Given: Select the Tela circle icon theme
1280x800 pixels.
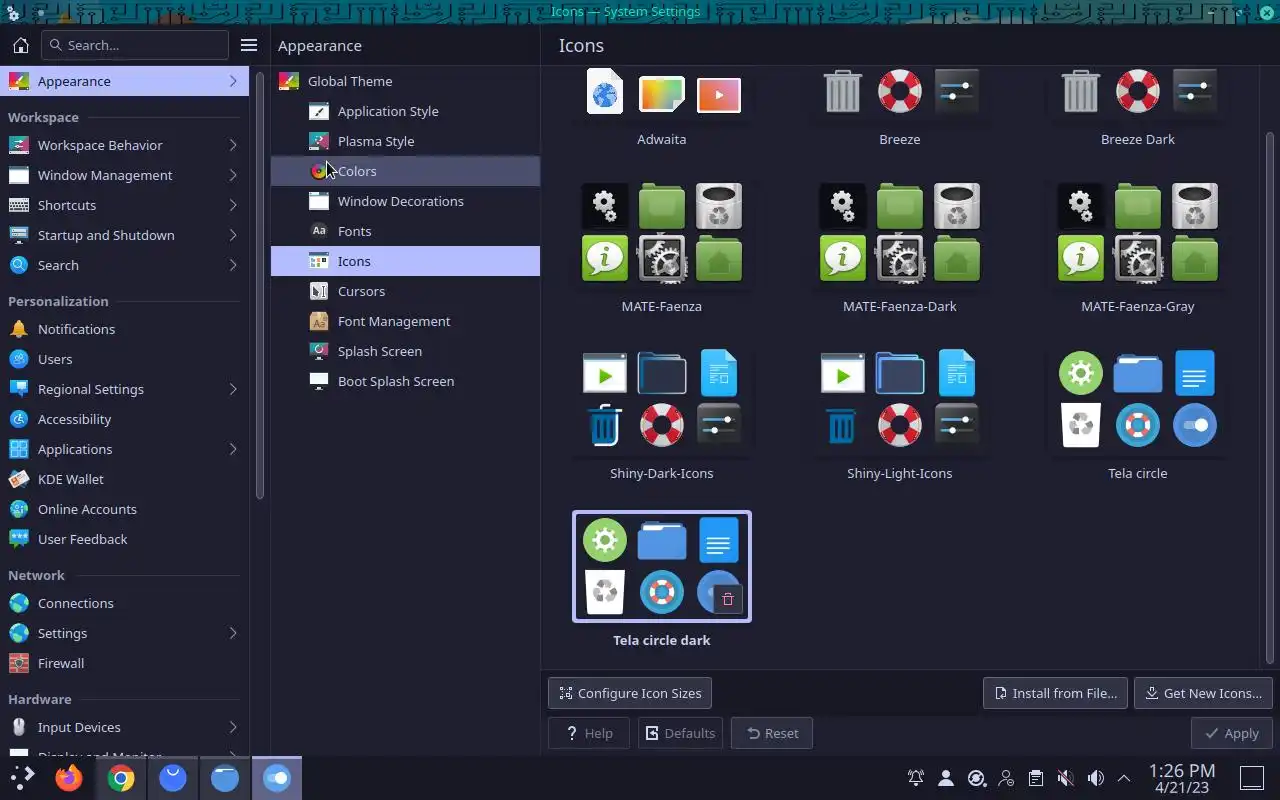Looking at the screenshot, I should (x=1138, y=415).
